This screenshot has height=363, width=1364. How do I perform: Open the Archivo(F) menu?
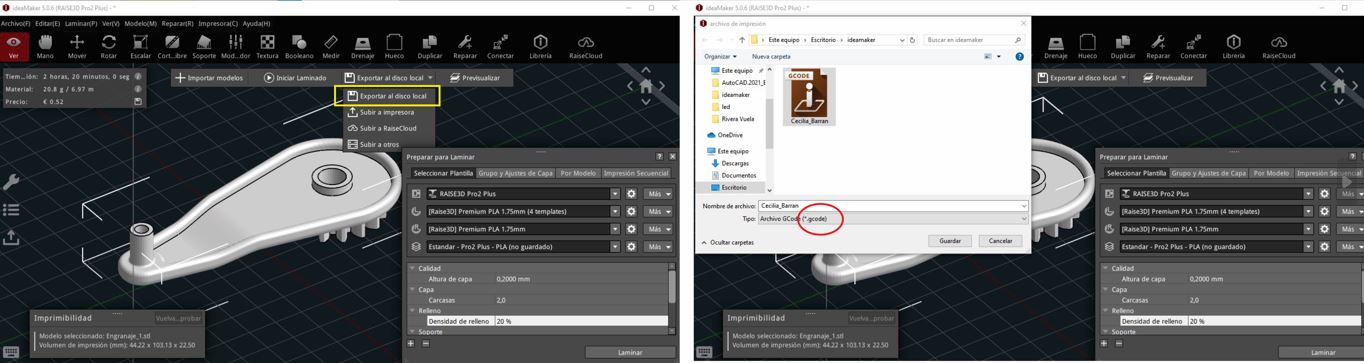coord(15,23)
